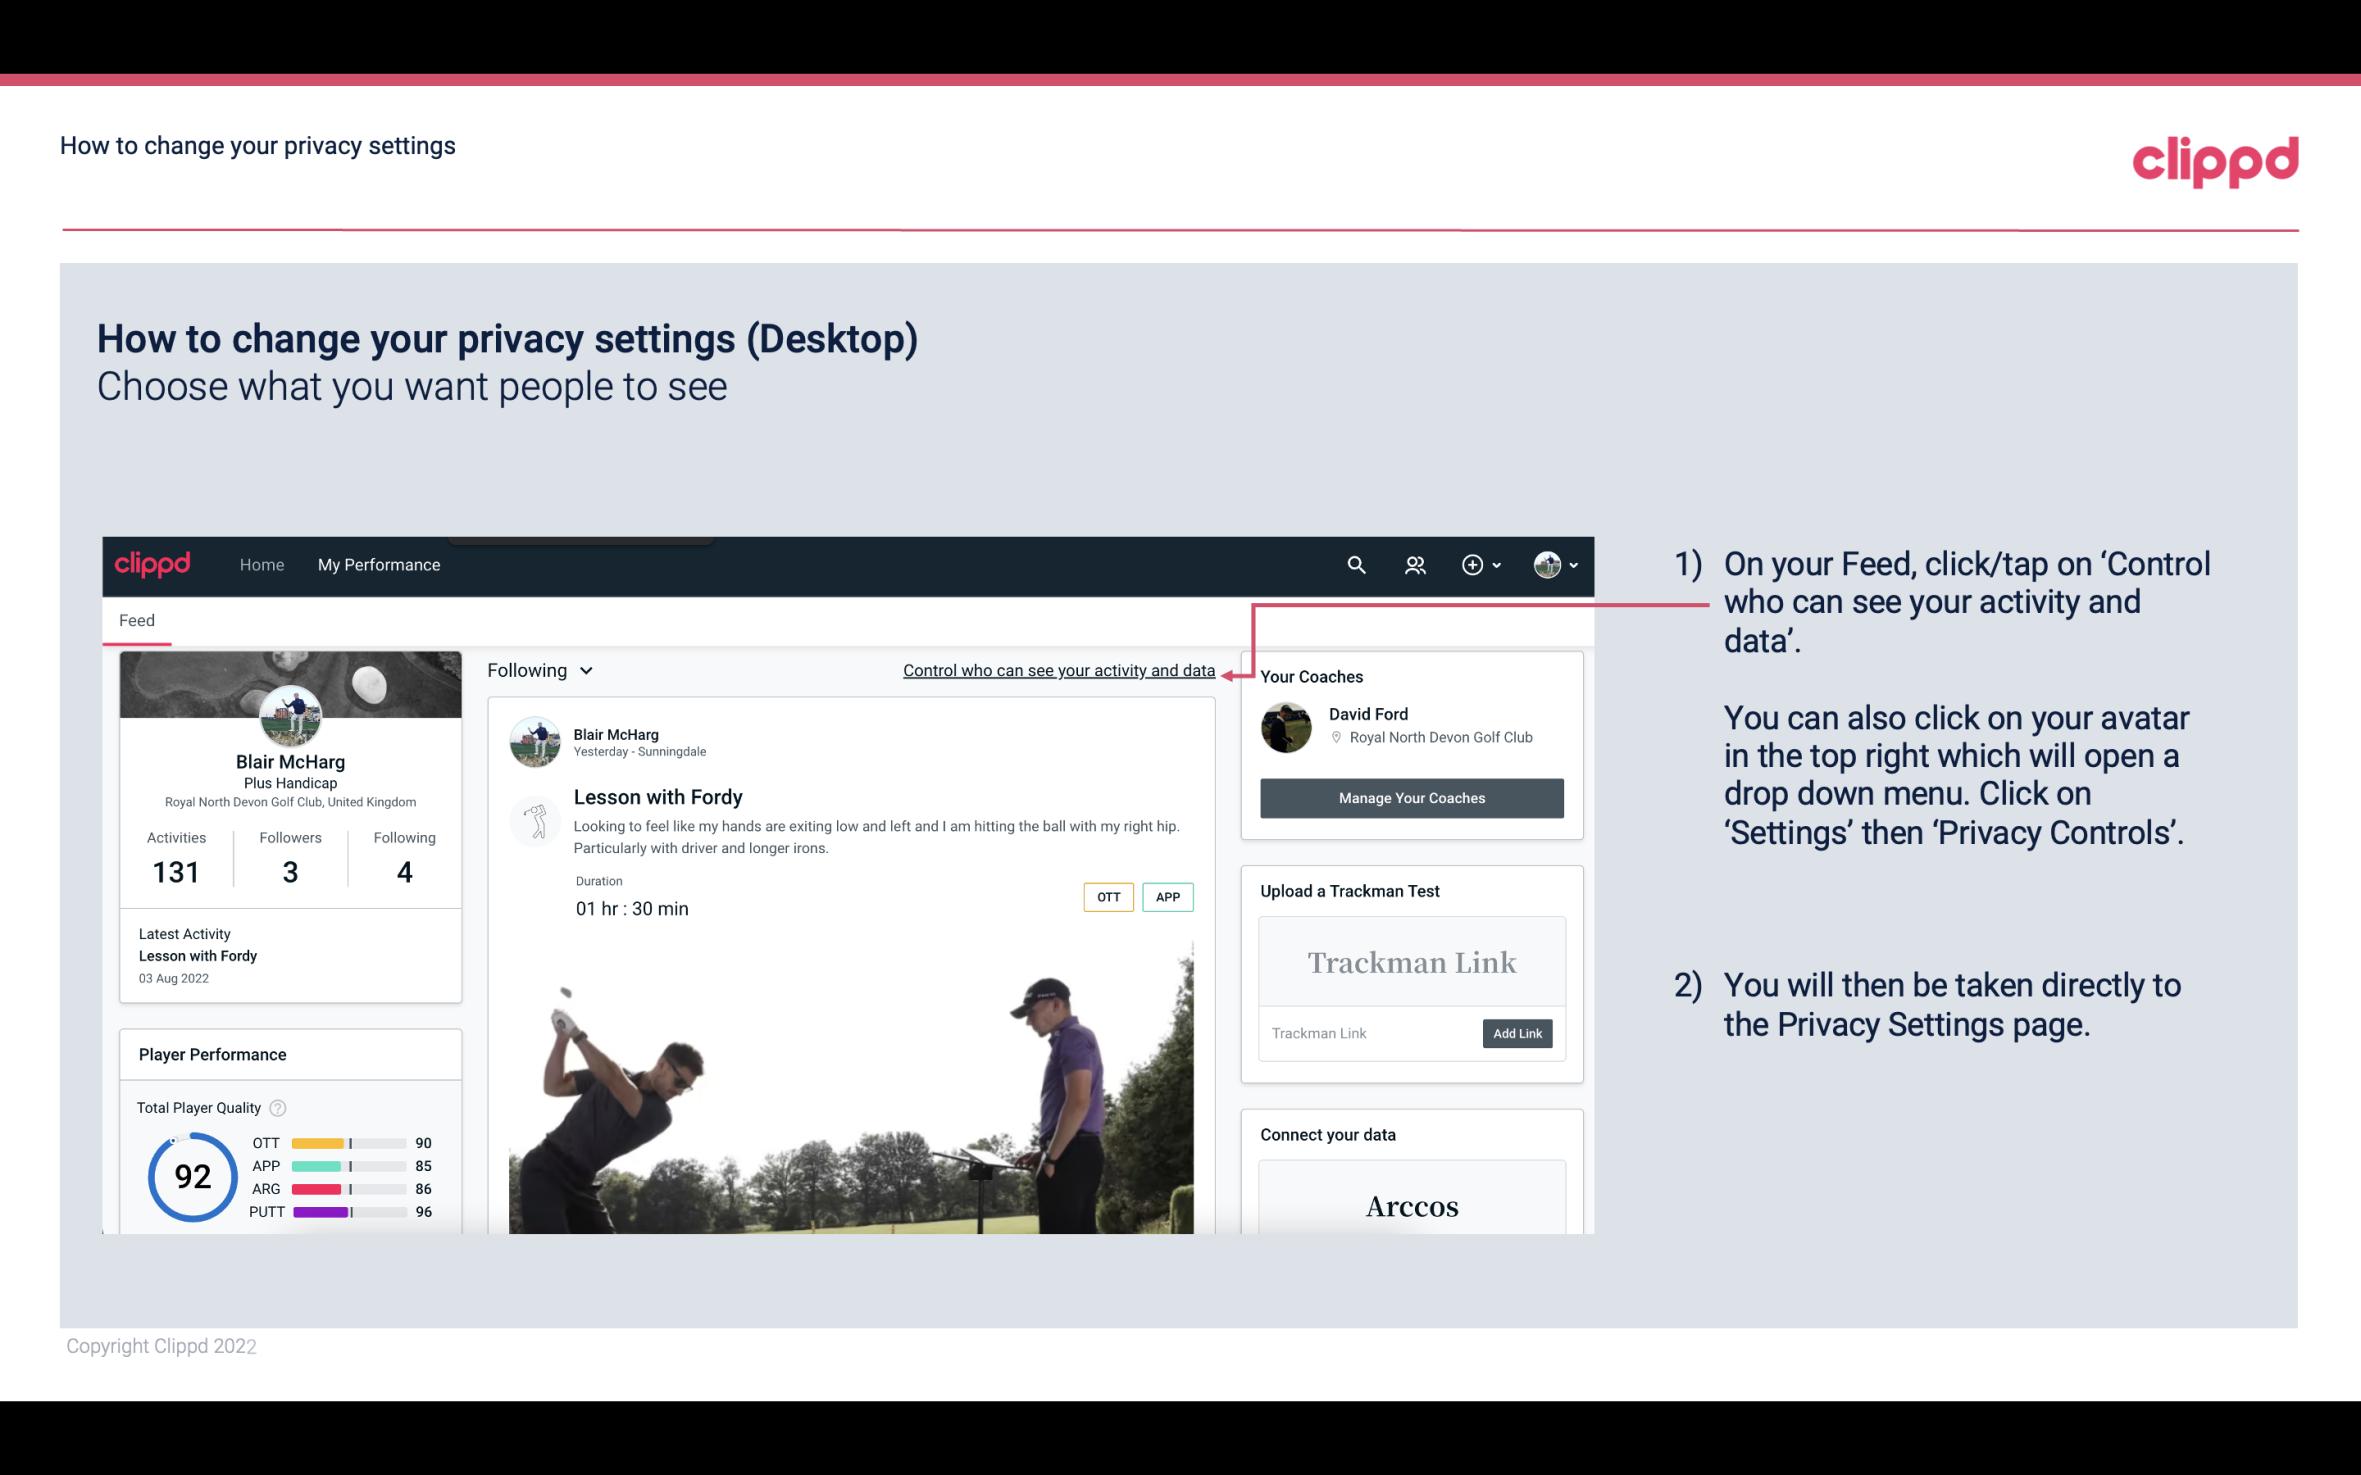This screenshot has height=1475, width=2361.
Task: Click the Feed tab label
Action: click(138, 620)
